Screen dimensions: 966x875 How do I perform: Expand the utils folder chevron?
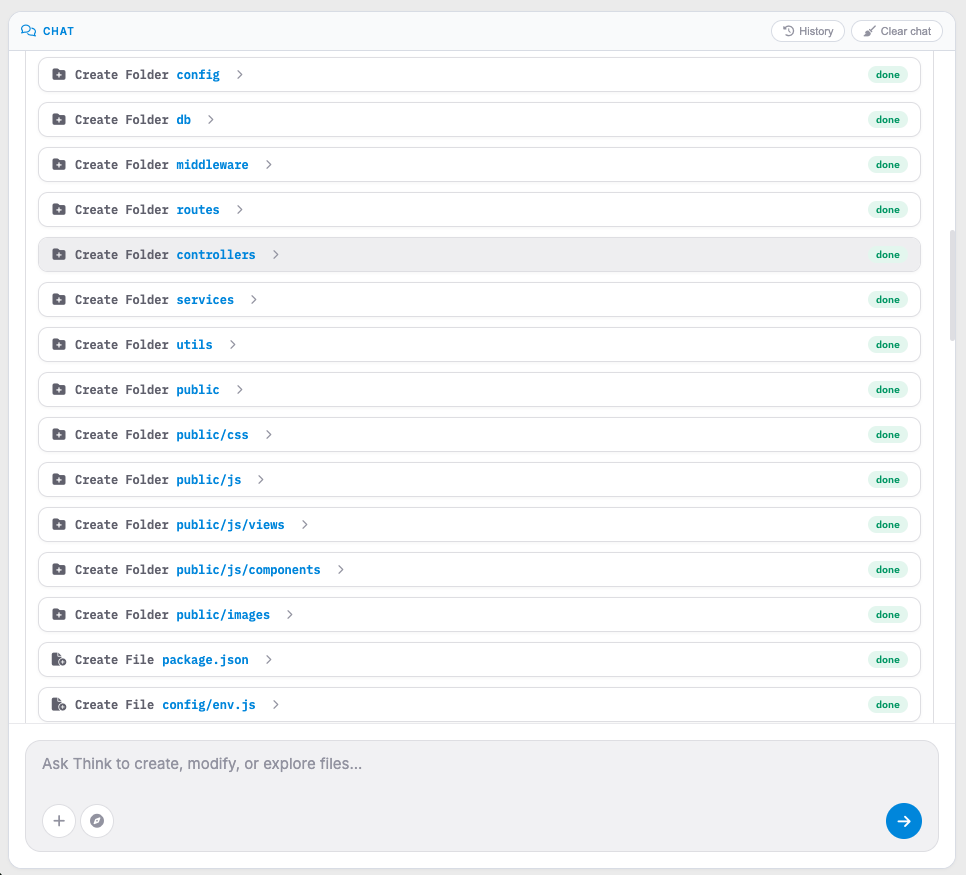click(x=233, y=344)
